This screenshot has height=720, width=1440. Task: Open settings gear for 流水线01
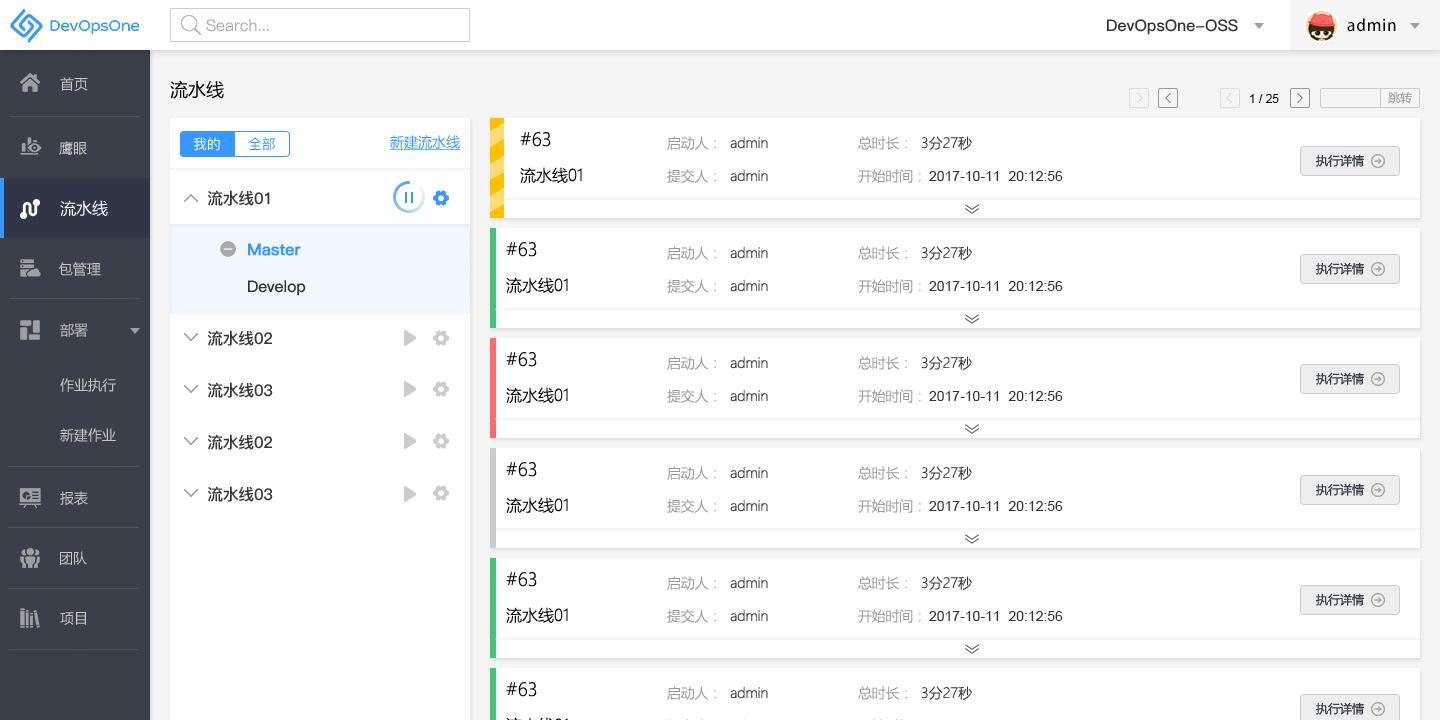point(441,198)
